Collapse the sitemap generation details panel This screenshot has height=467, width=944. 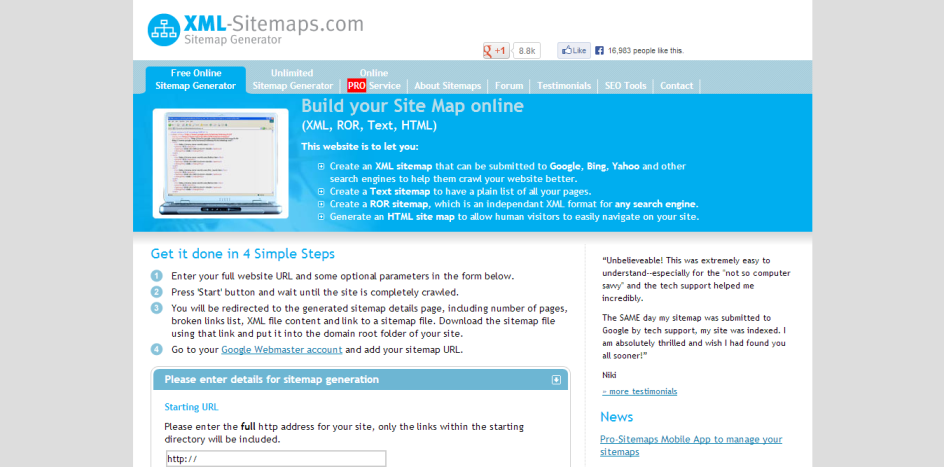click(556, 380)
